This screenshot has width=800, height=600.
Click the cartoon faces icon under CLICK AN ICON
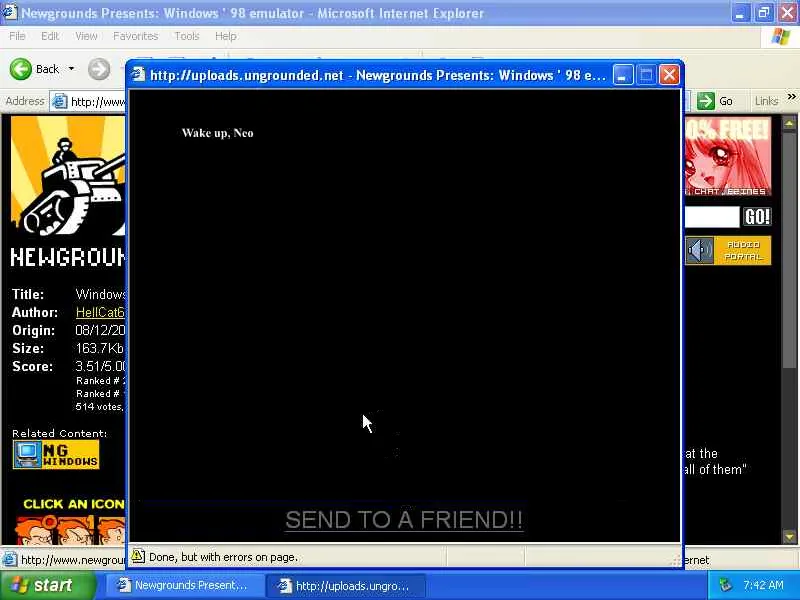point(70,530)
